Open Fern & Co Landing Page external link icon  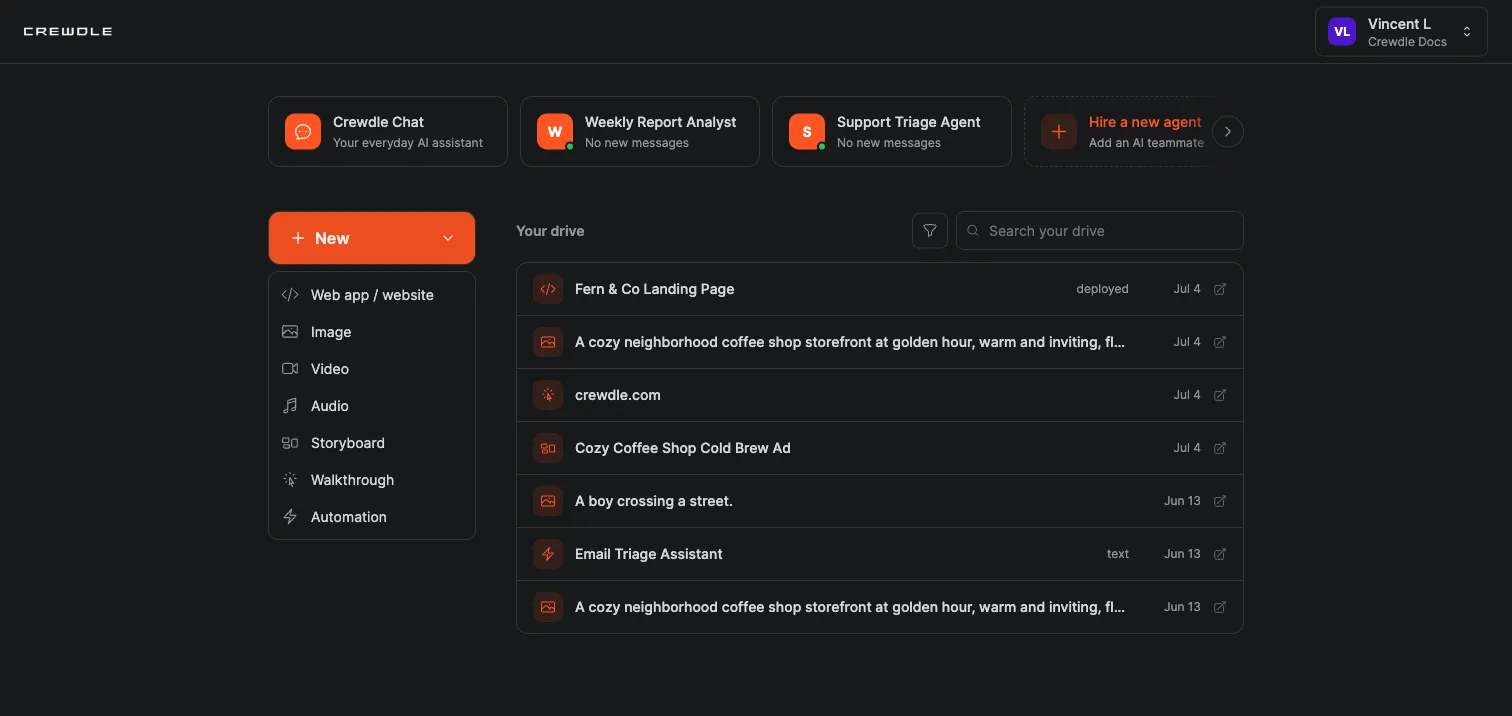pos(1220,289)
